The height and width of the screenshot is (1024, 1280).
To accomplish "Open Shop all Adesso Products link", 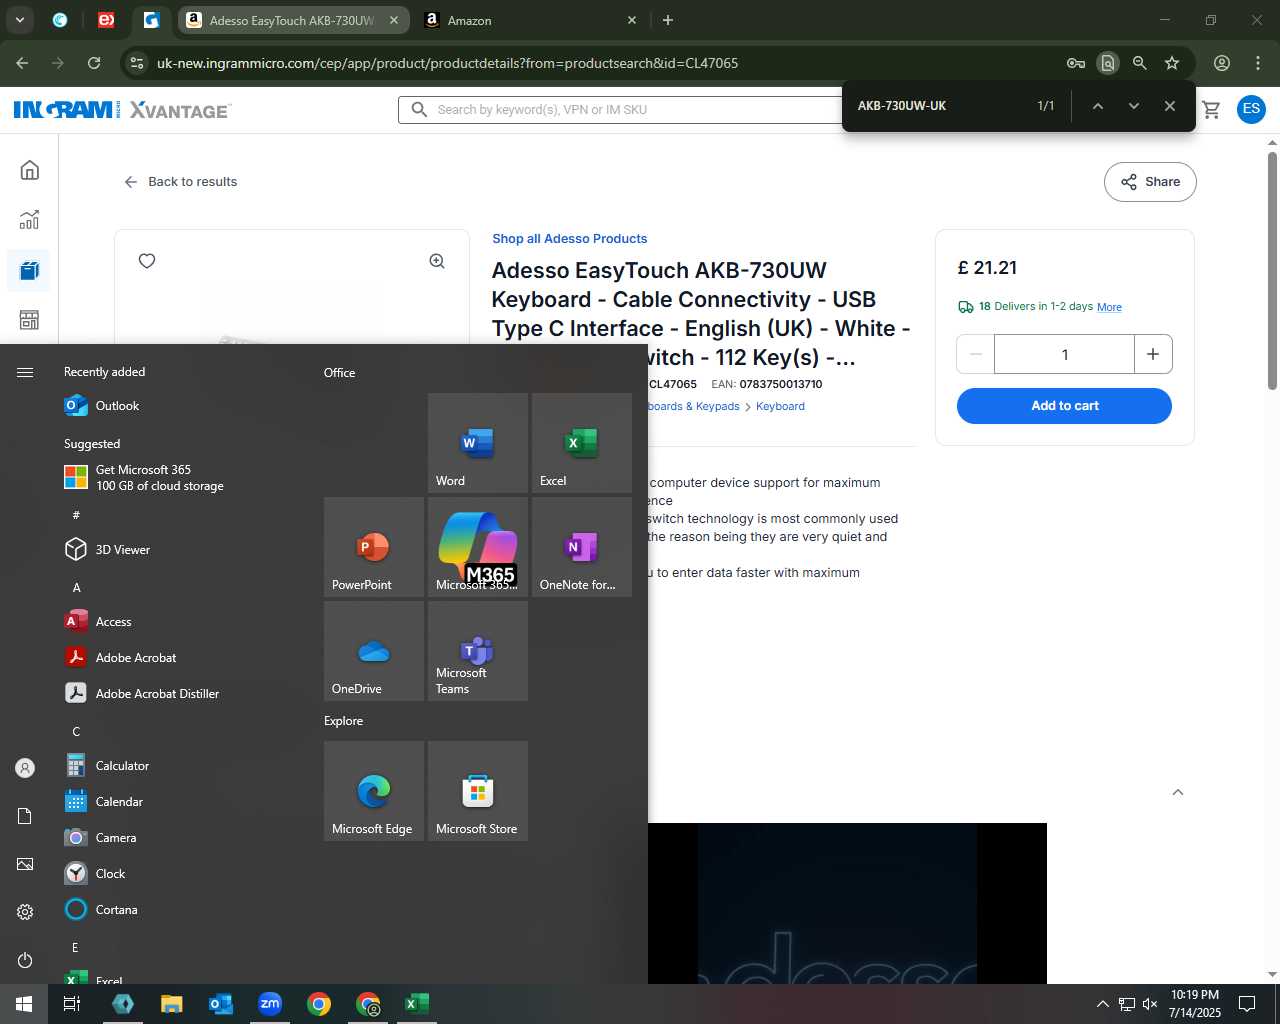I will 569,239.
